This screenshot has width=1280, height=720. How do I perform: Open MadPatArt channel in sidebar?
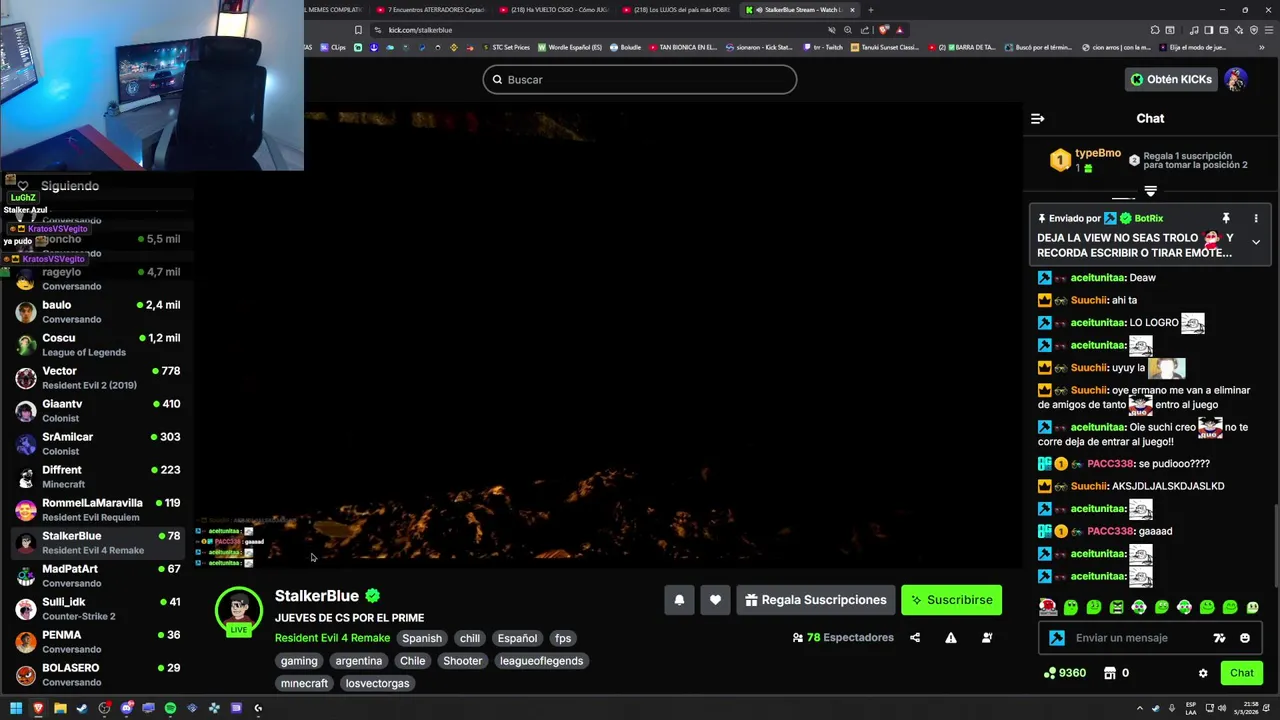tap(97, 576)
